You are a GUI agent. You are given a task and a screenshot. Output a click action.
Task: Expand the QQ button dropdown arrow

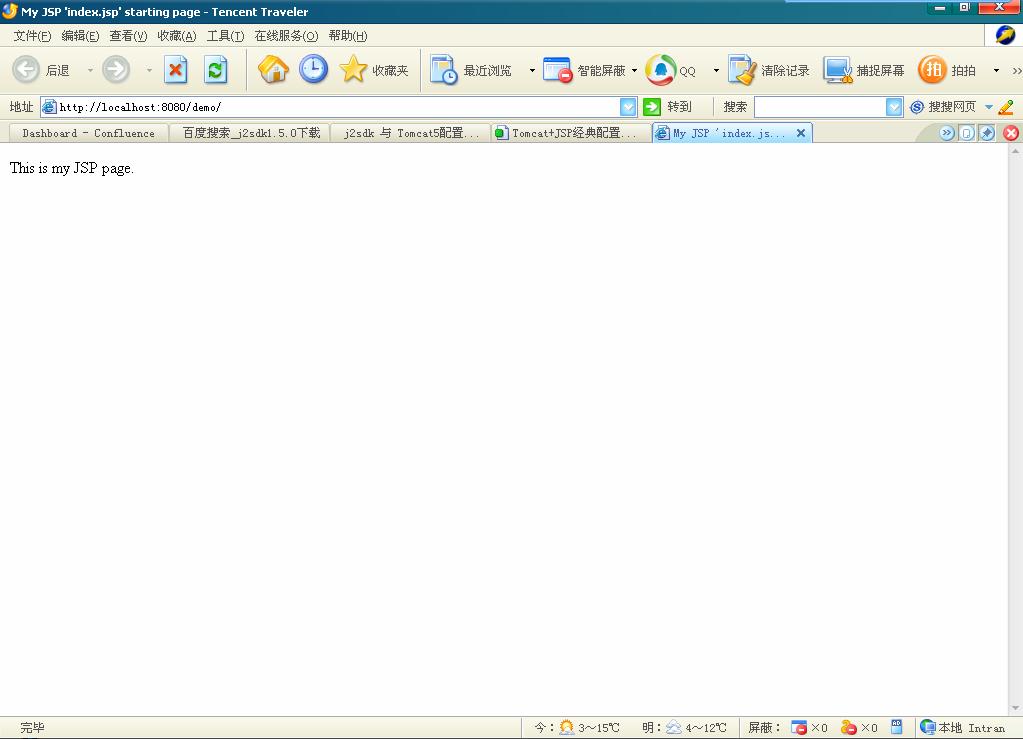pos(714,70)
